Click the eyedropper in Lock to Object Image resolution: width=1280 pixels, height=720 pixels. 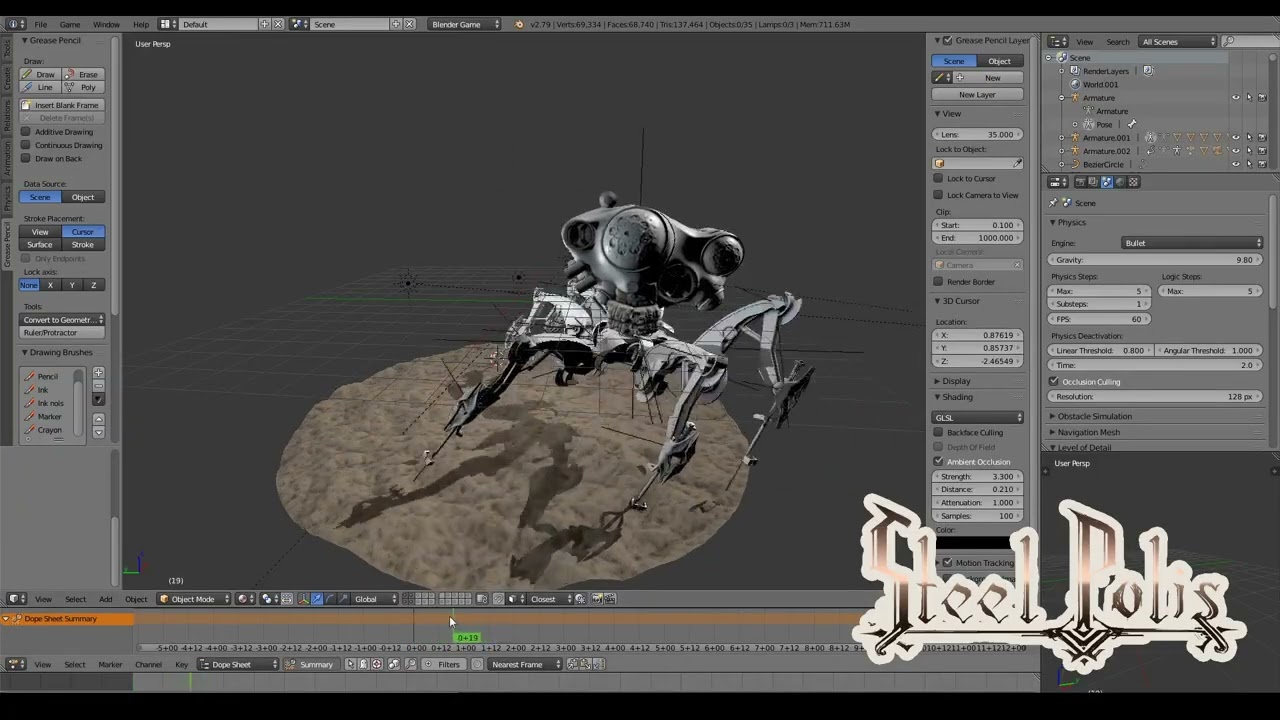1017,163
